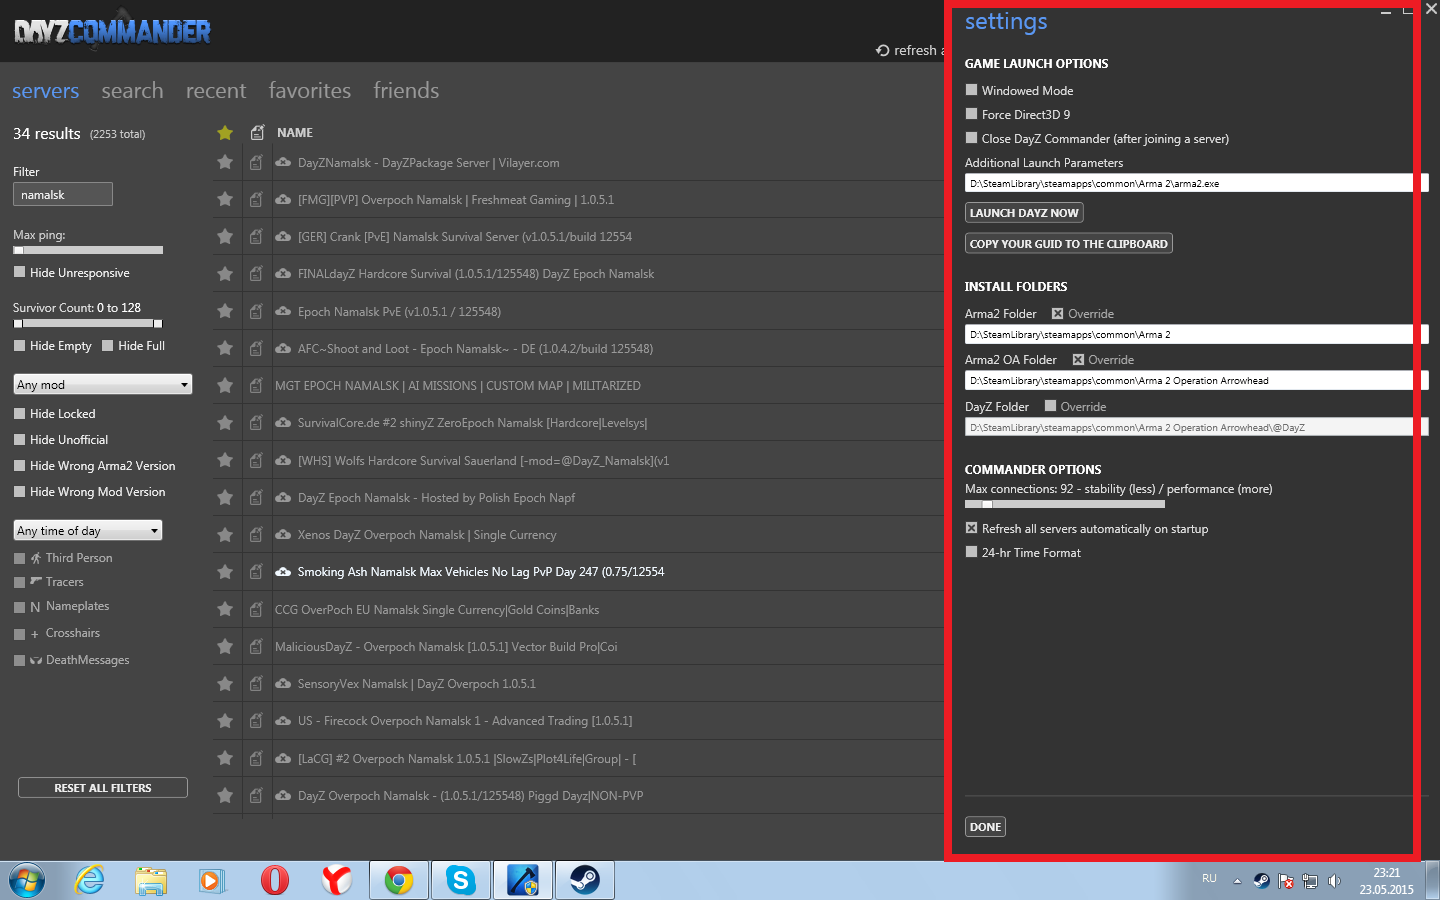Viewport: 1440px width, 900px height.
Task: Enable Hide Unresponsive filter
Action: click(x=19, y=272)
